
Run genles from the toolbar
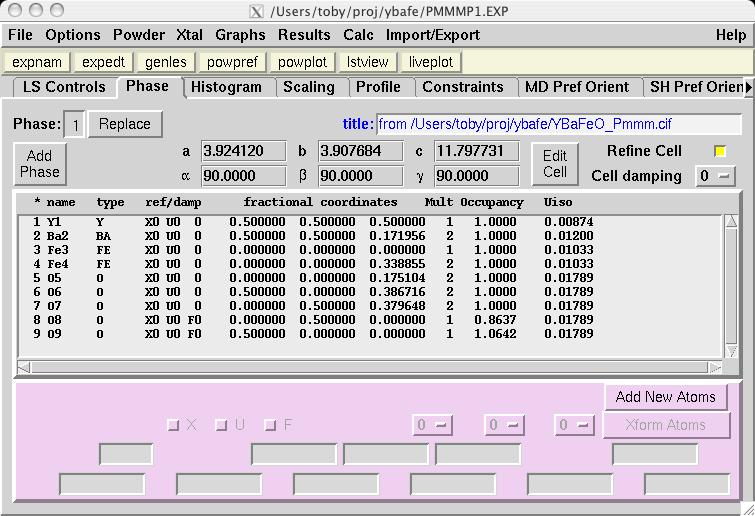[166, 62]
